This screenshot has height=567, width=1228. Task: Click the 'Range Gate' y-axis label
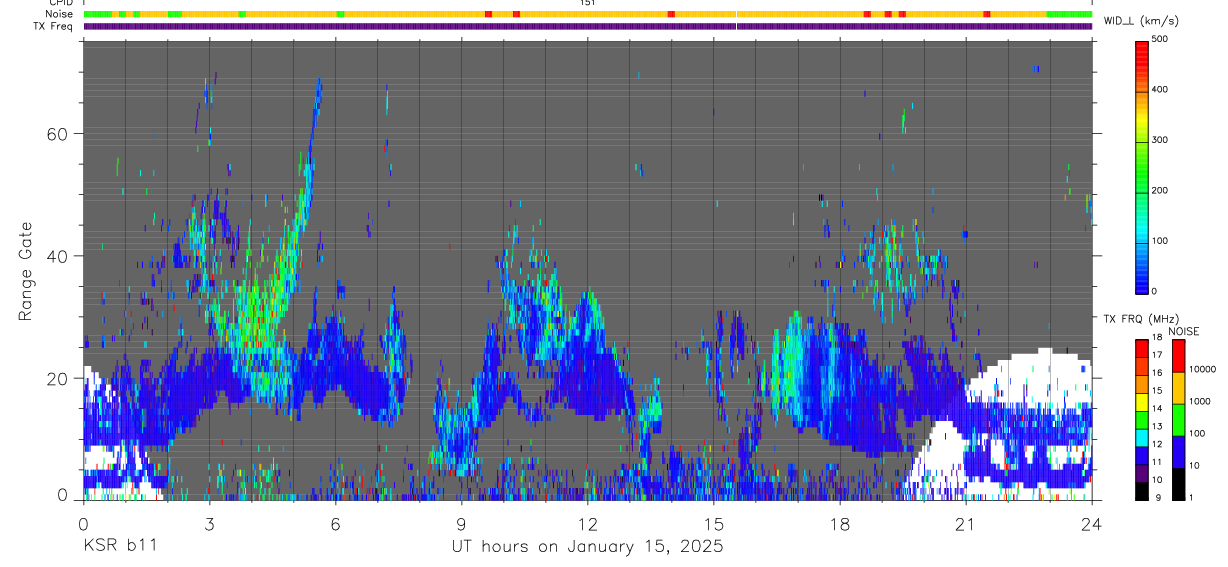26,272
